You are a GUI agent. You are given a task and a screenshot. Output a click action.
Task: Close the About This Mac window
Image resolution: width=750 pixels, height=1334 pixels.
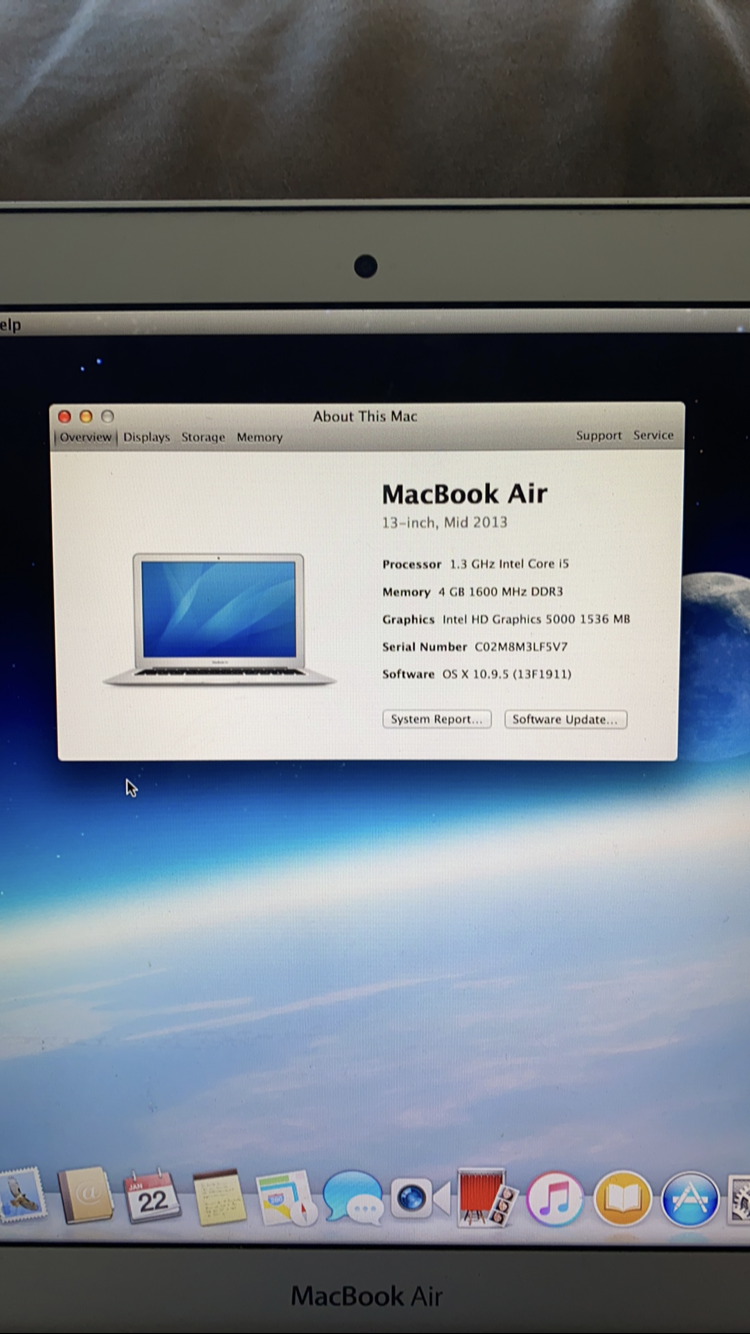click(x=64, y=416)
